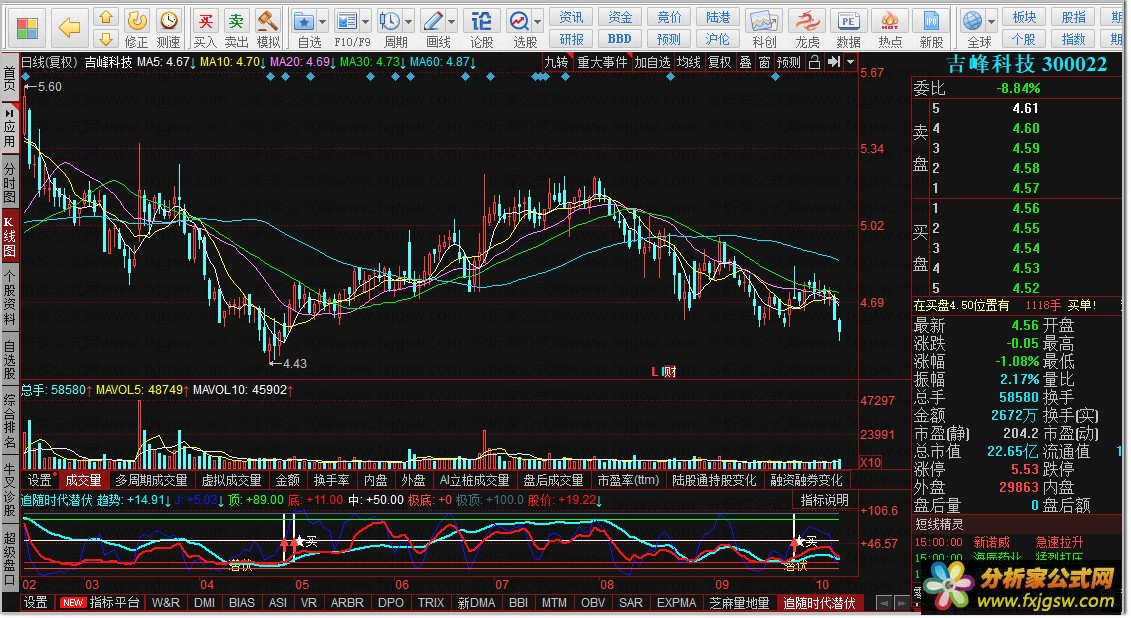Open the 论股 discussion icon

tap(481, 29)
